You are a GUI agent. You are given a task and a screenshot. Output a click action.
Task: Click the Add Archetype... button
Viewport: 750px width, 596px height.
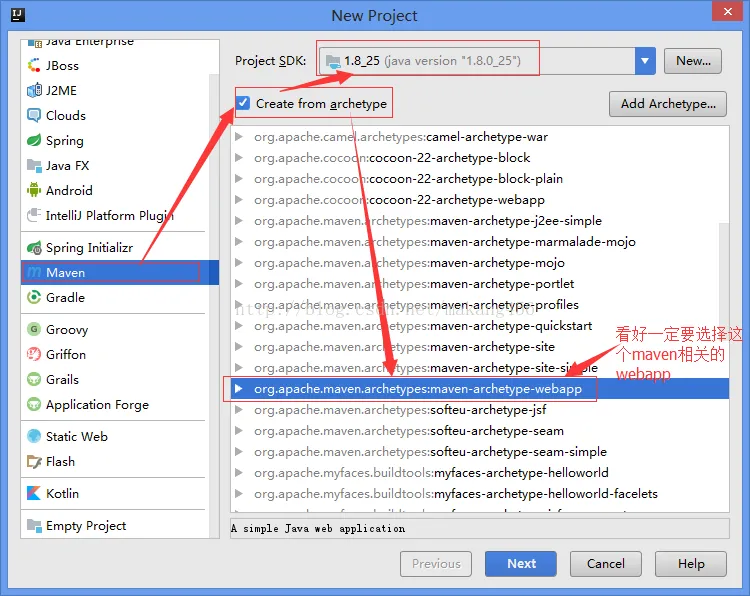(x=668, y=104)
